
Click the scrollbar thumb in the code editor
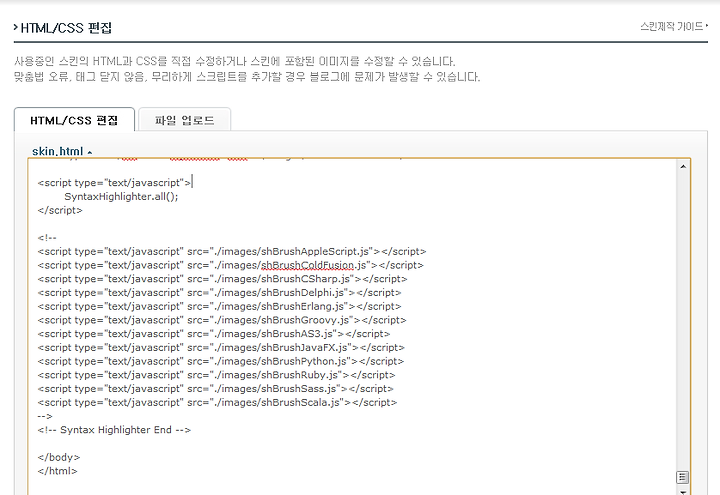pos(683,478)
